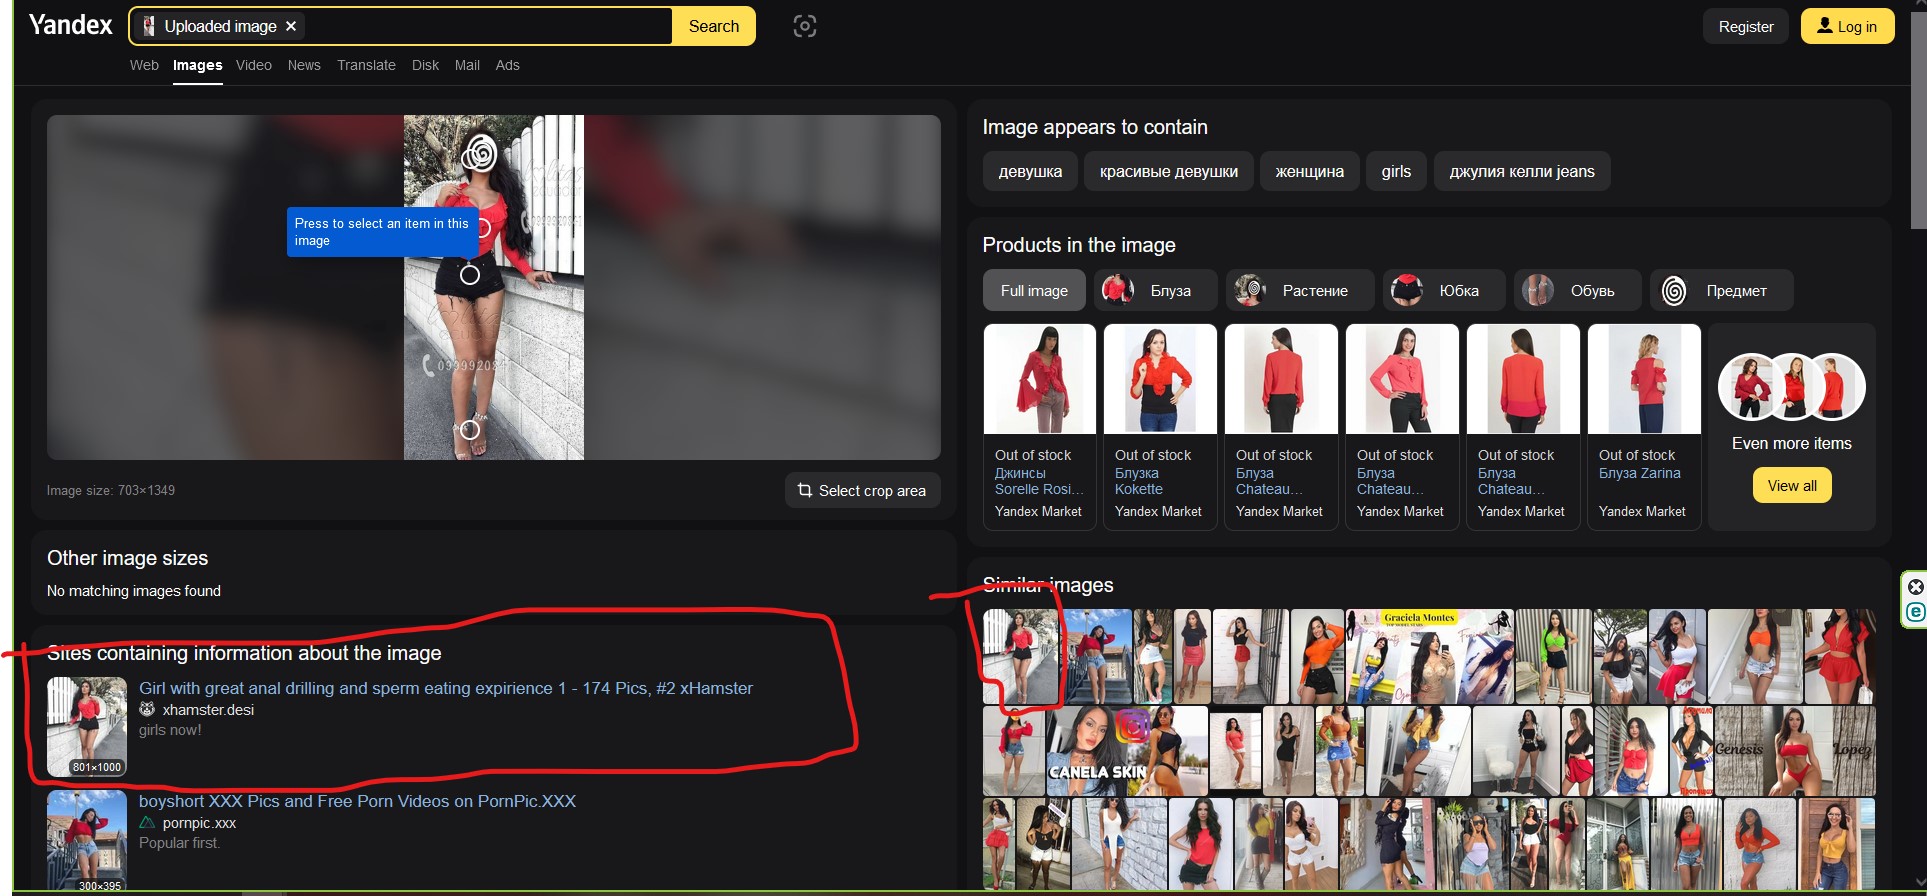1927x896 pixels.
Task: Click the pornpic.xxx site link
Action: [x=199, y=823]
